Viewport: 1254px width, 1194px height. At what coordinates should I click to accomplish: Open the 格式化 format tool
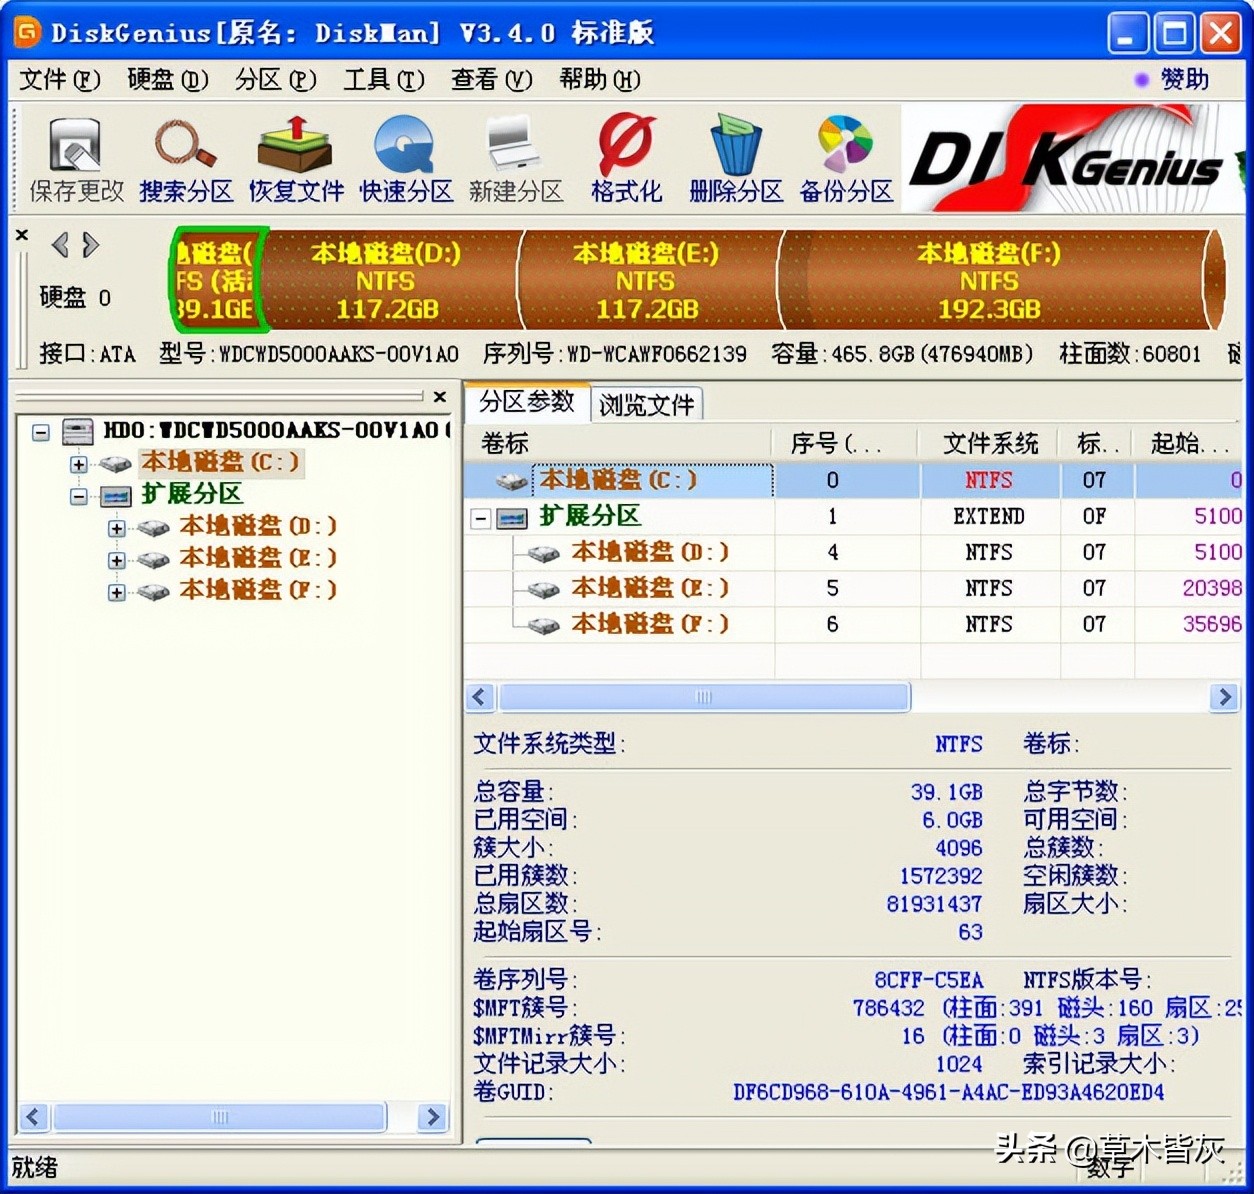pyautogui.click(x=625, y=158)
